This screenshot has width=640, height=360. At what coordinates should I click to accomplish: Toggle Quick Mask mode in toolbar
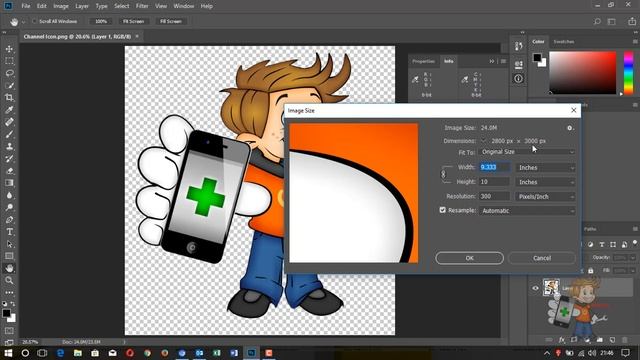click(x=9, y=331)
